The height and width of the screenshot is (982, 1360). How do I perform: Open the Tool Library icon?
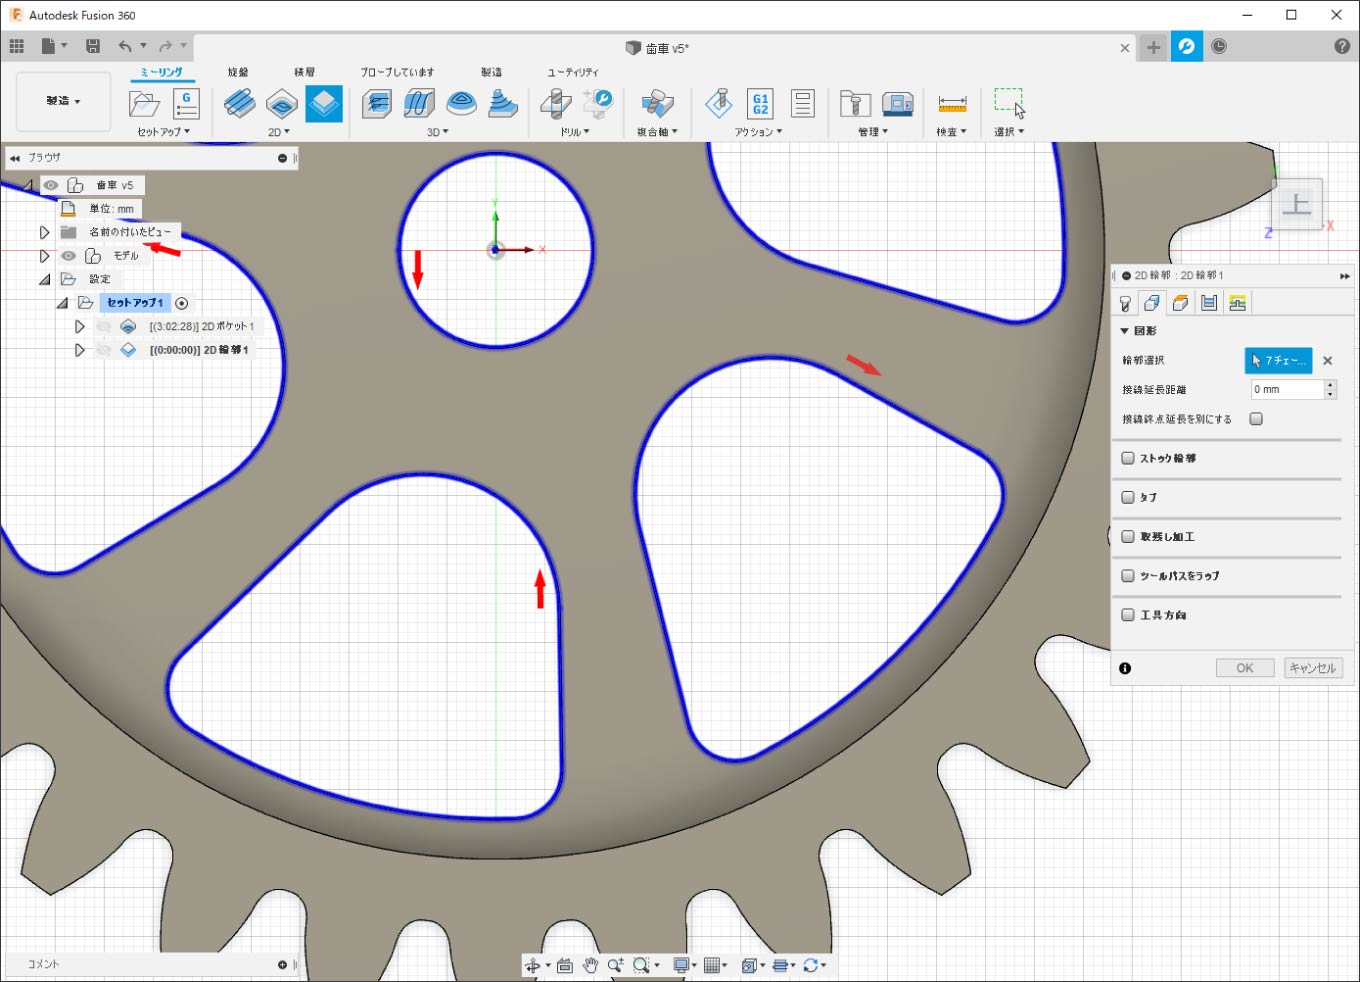click(x=854, y=104)
